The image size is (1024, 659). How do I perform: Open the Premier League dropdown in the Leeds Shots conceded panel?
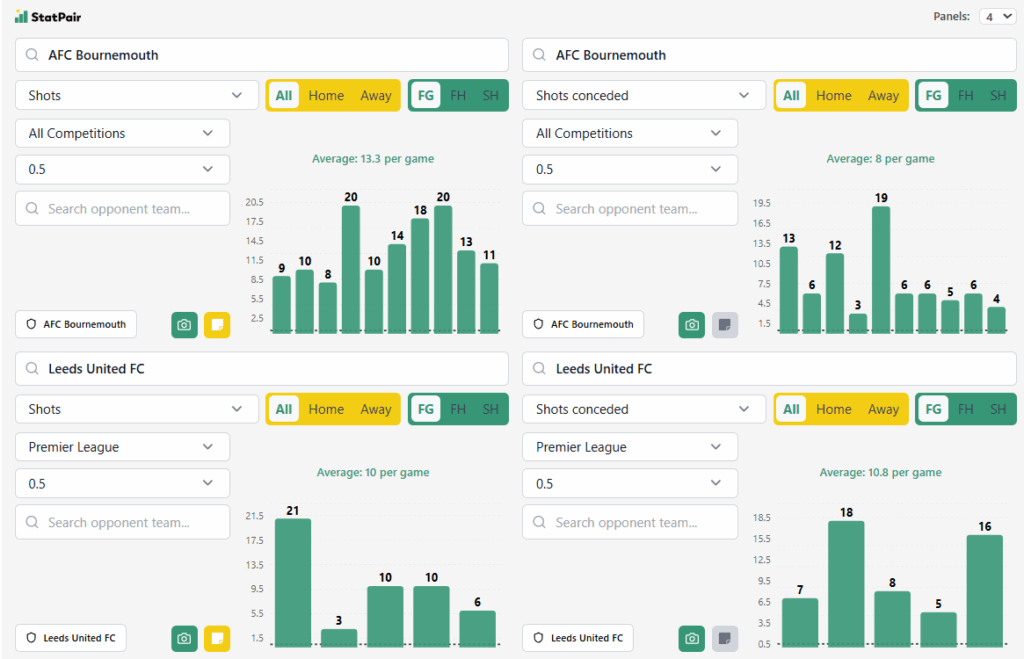coord(630,447)
